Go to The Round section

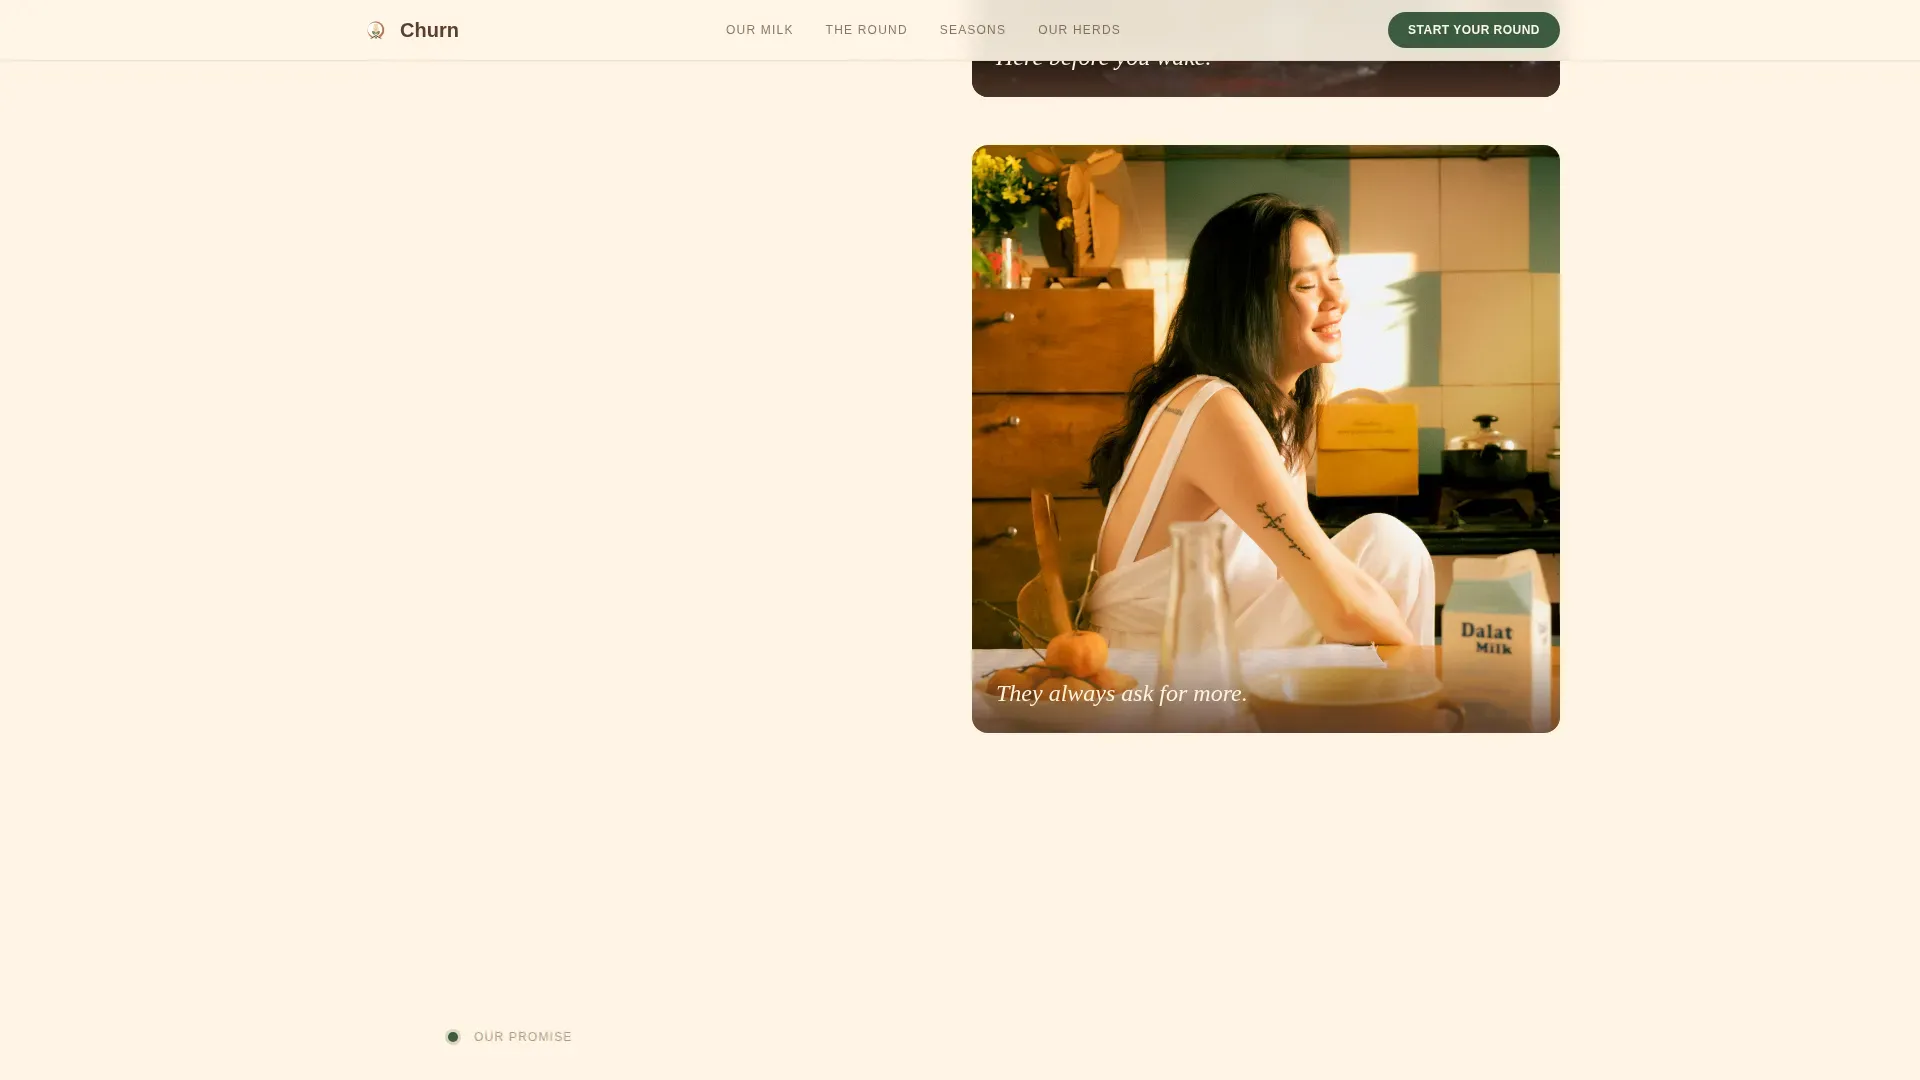866,30
